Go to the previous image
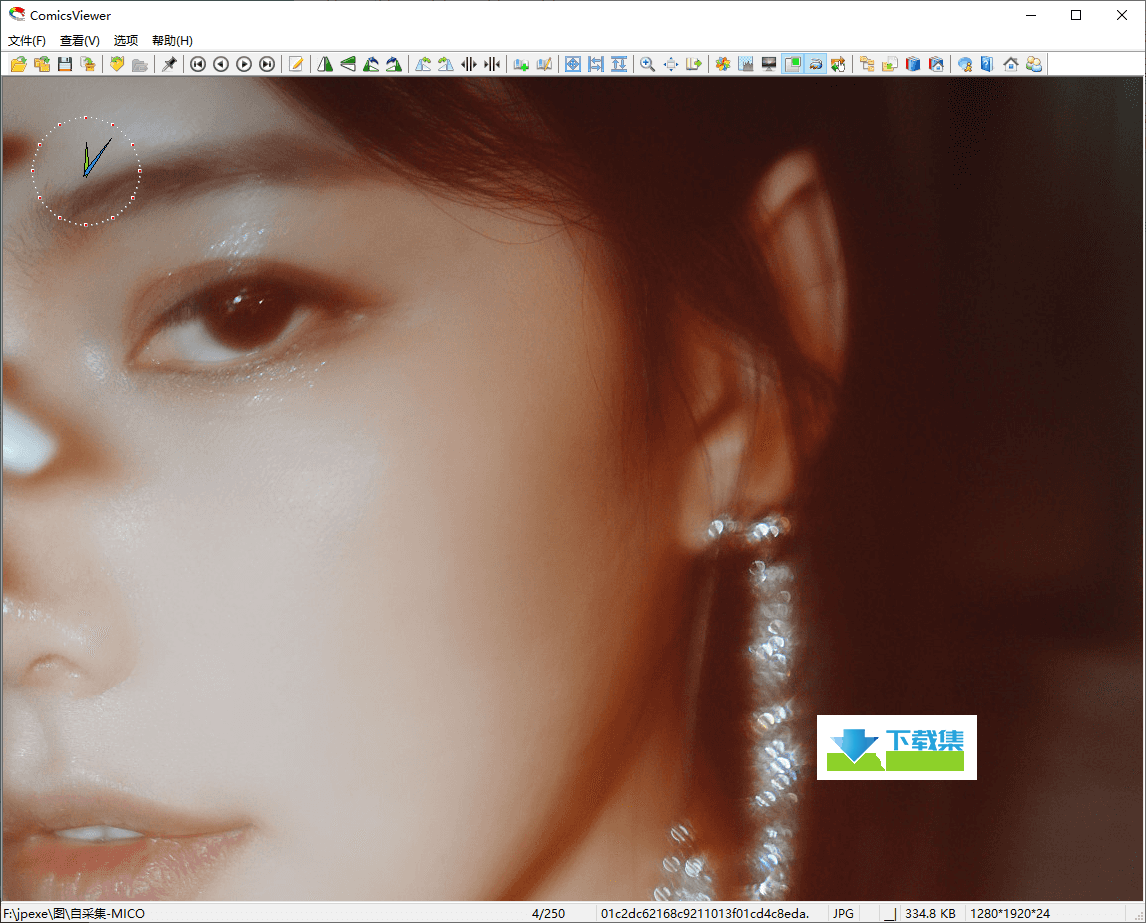Viewport: 1146px width, 923px height. tap(221, 64)
